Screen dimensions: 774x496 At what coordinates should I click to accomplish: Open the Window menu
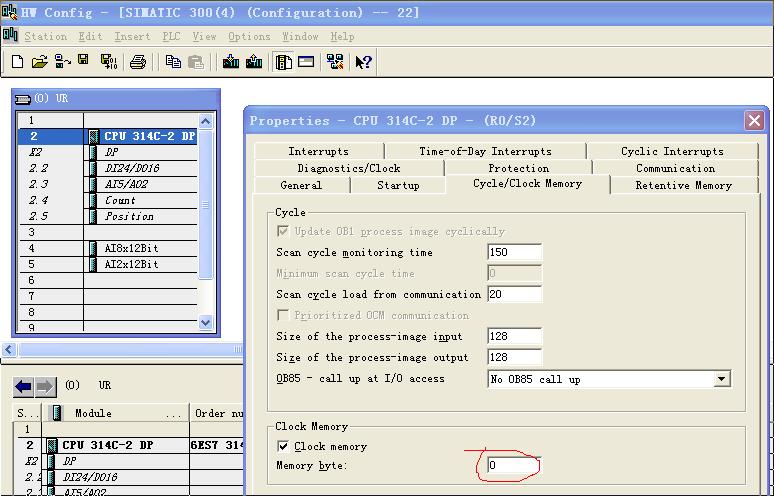[x=301, y=37]
